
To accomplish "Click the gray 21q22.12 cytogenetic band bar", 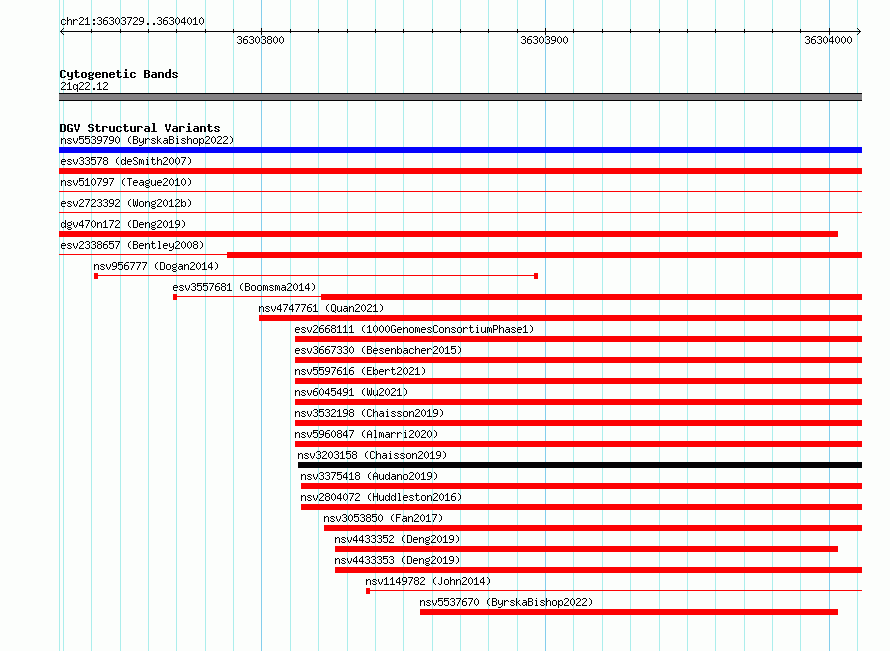I will pos(460,97).
